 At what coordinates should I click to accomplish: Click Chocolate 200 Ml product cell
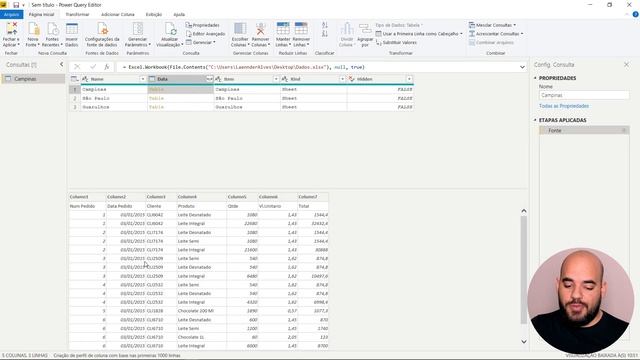[x=201, y=311]
